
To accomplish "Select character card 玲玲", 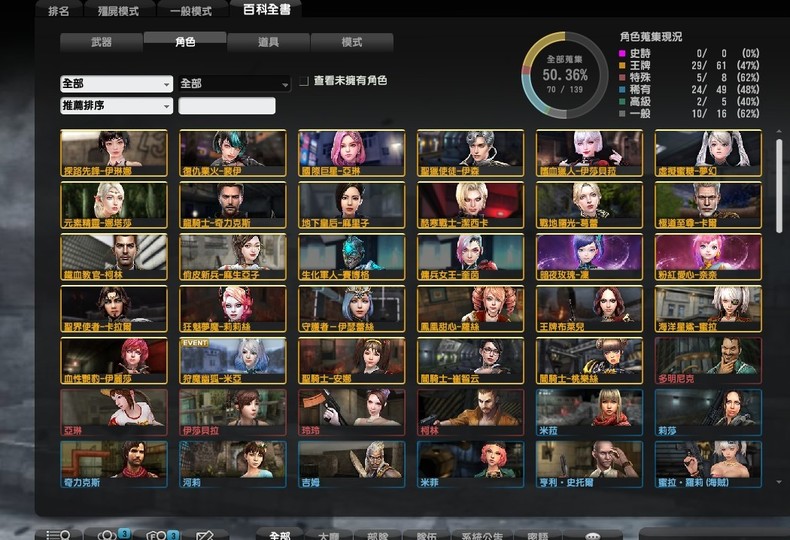I will point(352,413).
